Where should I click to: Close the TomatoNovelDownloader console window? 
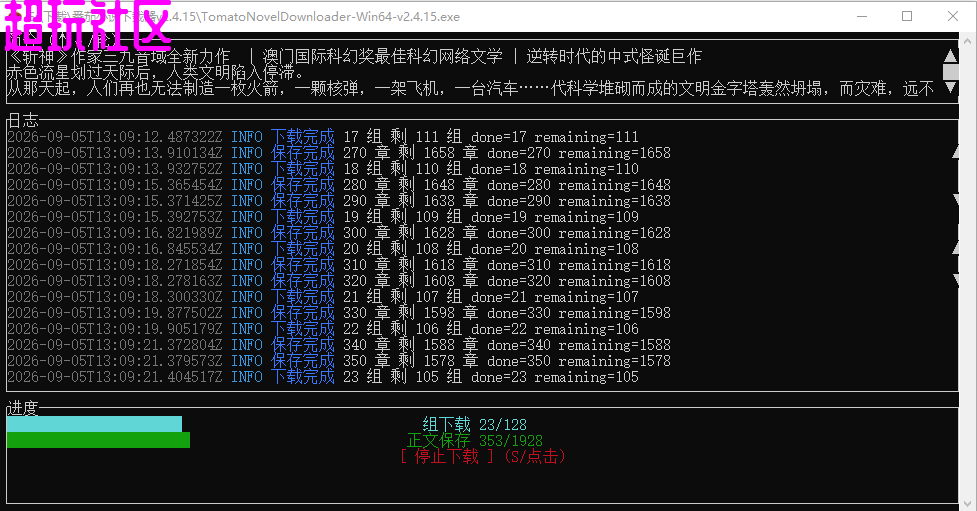(953, 16)
